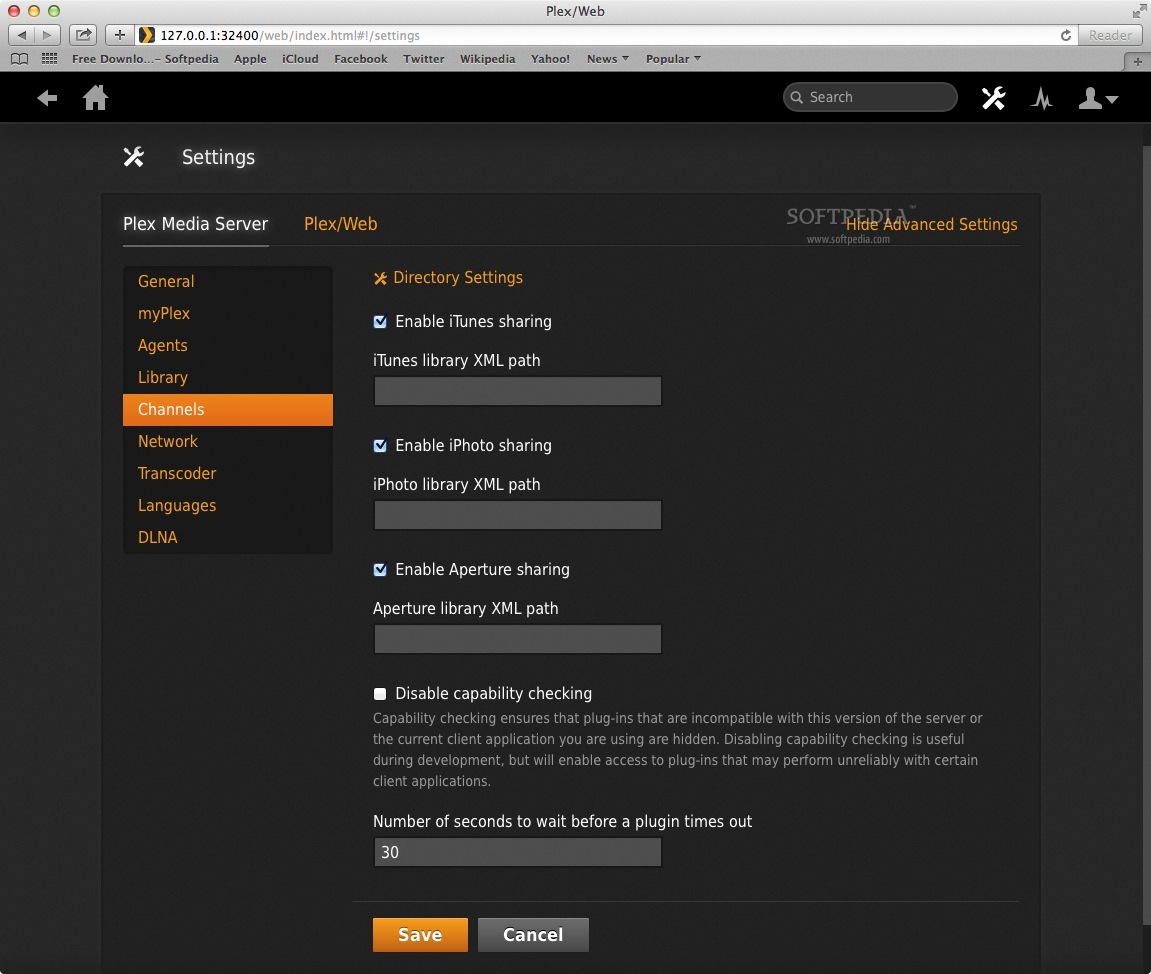Image resolution: width=1151 pixels, height=974 pixels.
Task: Select Transcoder in the settings sidebar
Action: click(228, 473)
